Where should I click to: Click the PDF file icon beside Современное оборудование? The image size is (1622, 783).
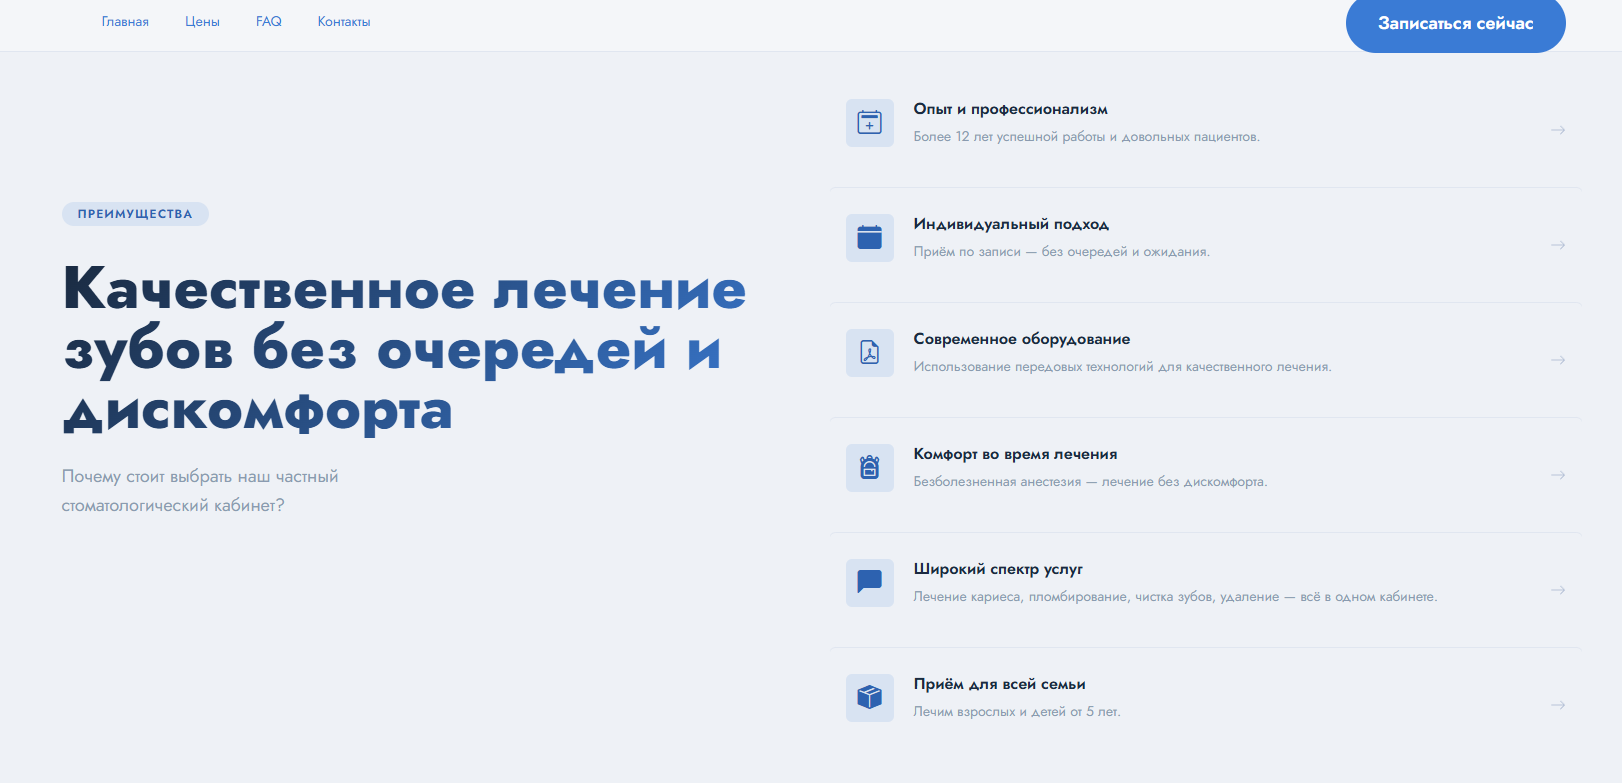point(869,353)
